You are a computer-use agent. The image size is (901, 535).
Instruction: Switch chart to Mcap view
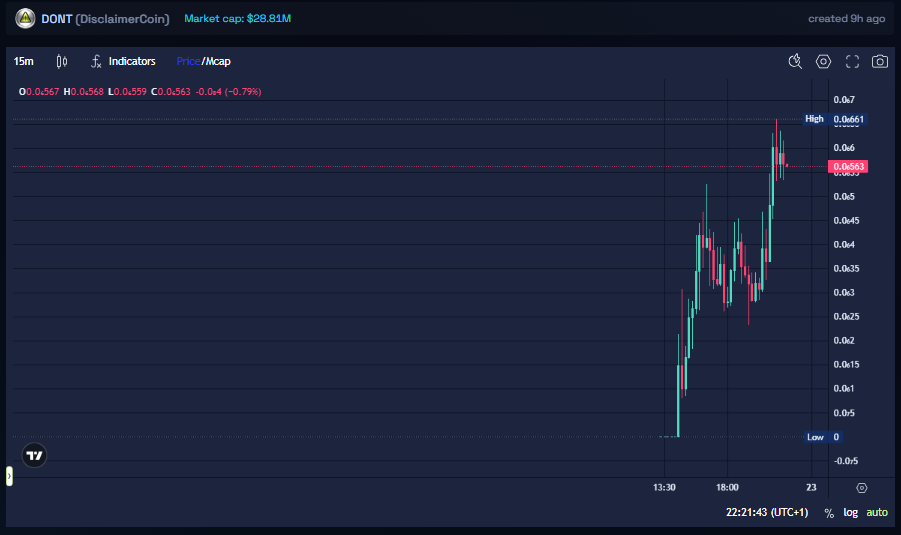[x=218, y=61]
